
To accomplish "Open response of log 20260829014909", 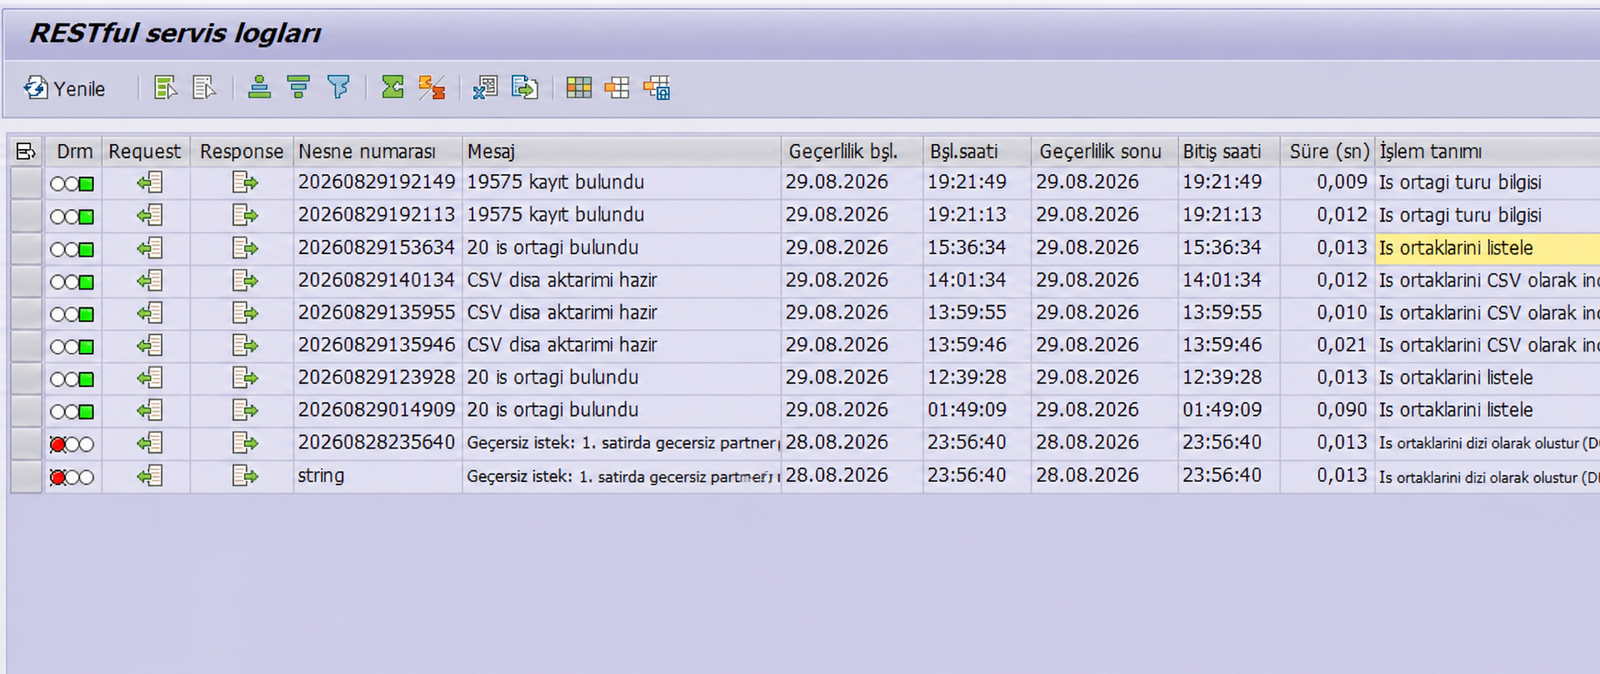I will 245,410.
